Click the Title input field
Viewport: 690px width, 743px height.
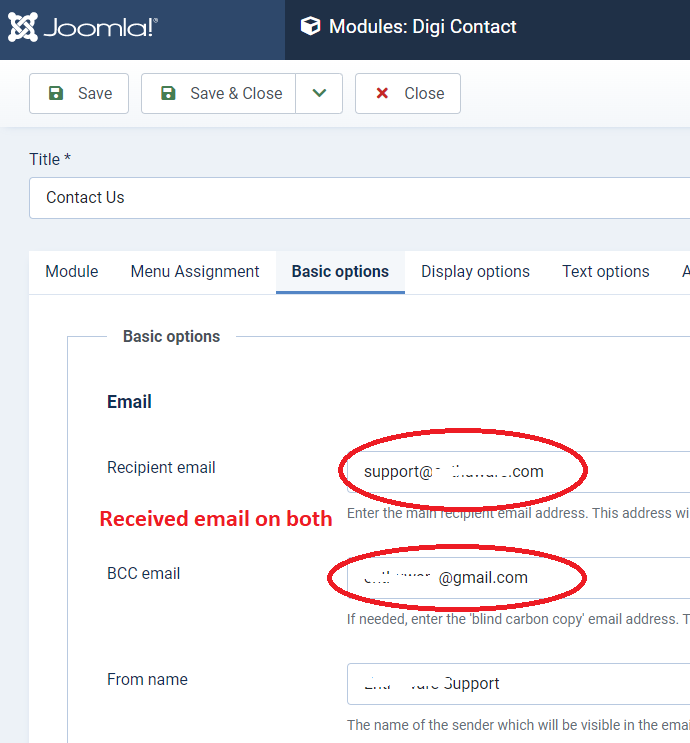[x=359, y=198]
